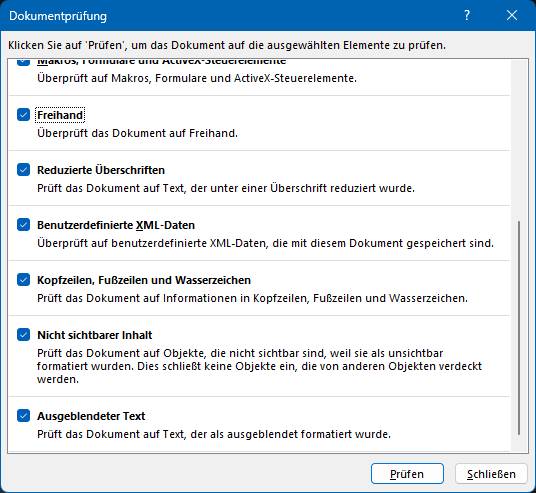This screenshot has height=493, width=536.
Task: Click the Benutzerdefinierte XML-Daten heading
Action: (x=116, y=225)
